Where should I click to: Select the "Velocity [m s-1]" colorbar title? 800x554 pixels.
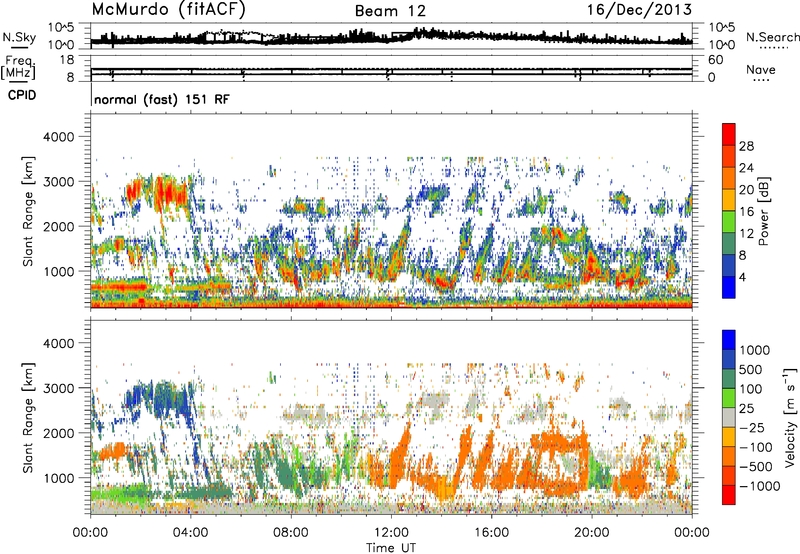click(x=790, y=417)
